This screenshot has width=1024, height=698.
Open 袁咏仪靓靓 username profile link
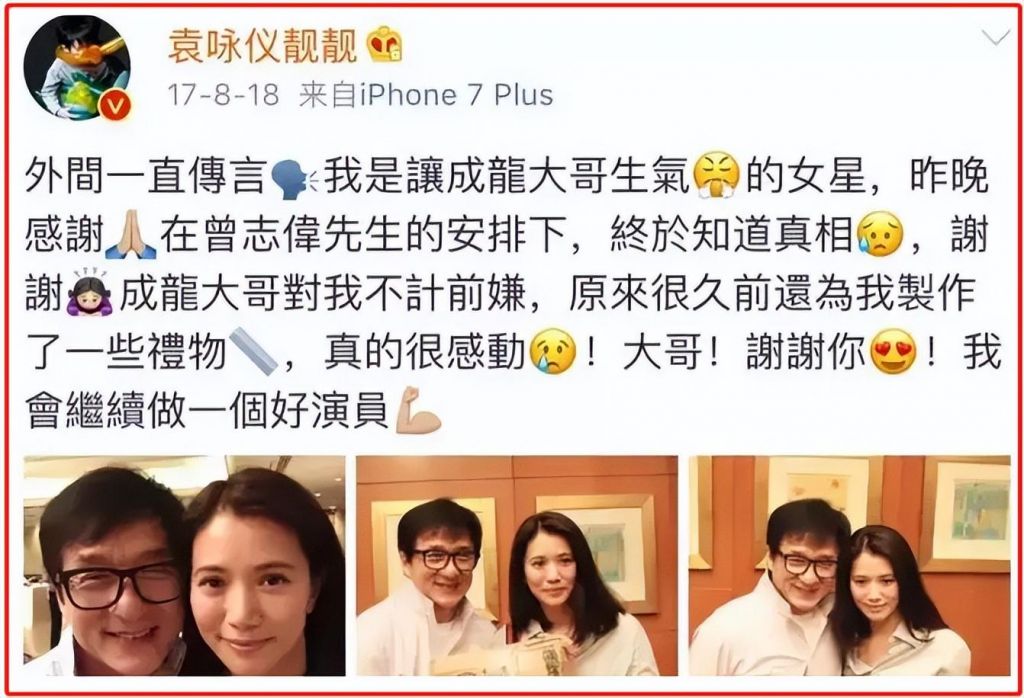[x=263, y=46]
